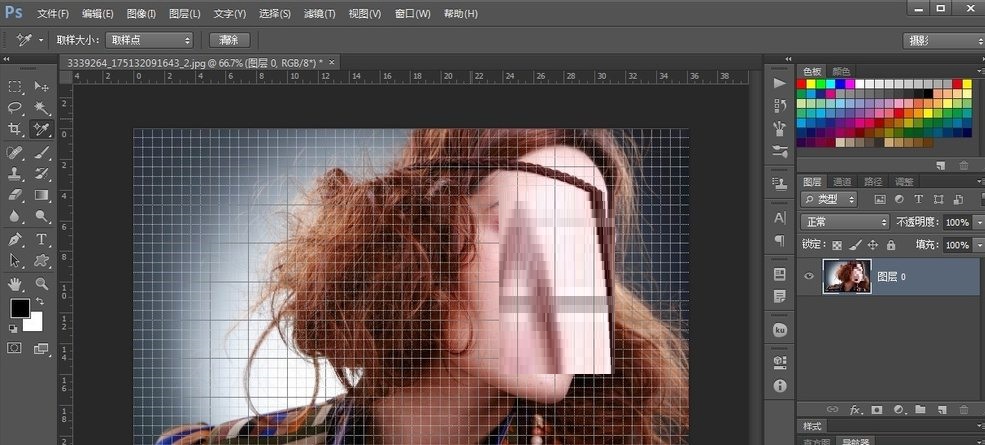The width and height of the screenshot is (985, 445).
Task: Select the Gradient tool
Action: coord(41,195)
